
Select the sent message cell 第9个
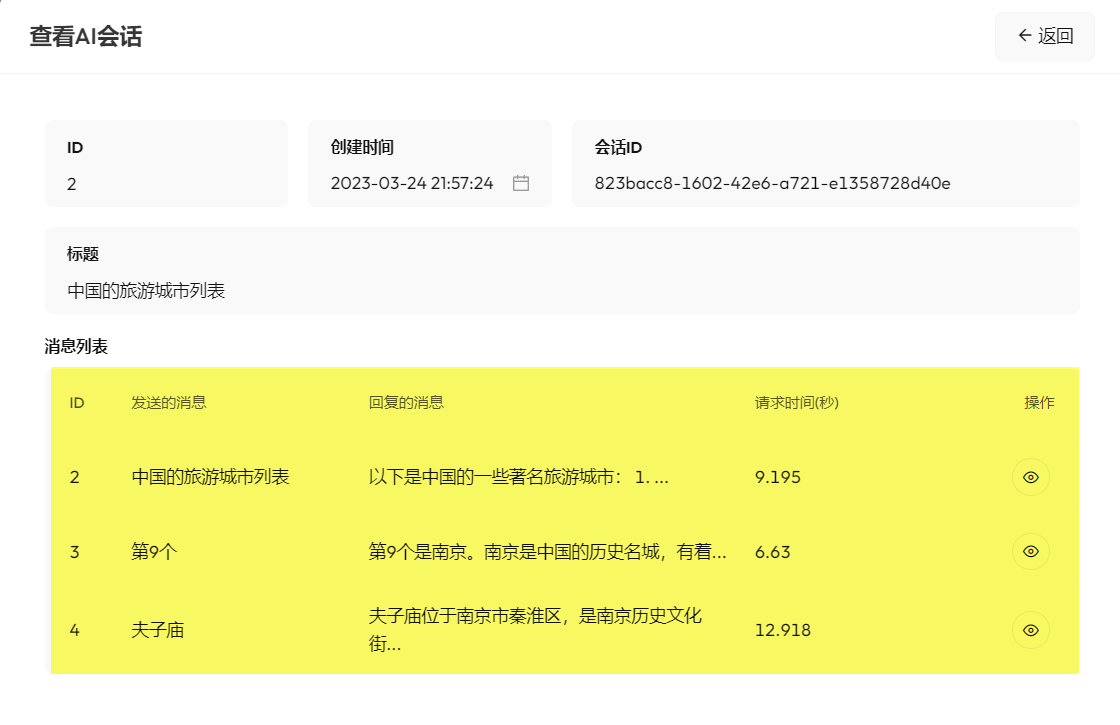coord(154,551)
